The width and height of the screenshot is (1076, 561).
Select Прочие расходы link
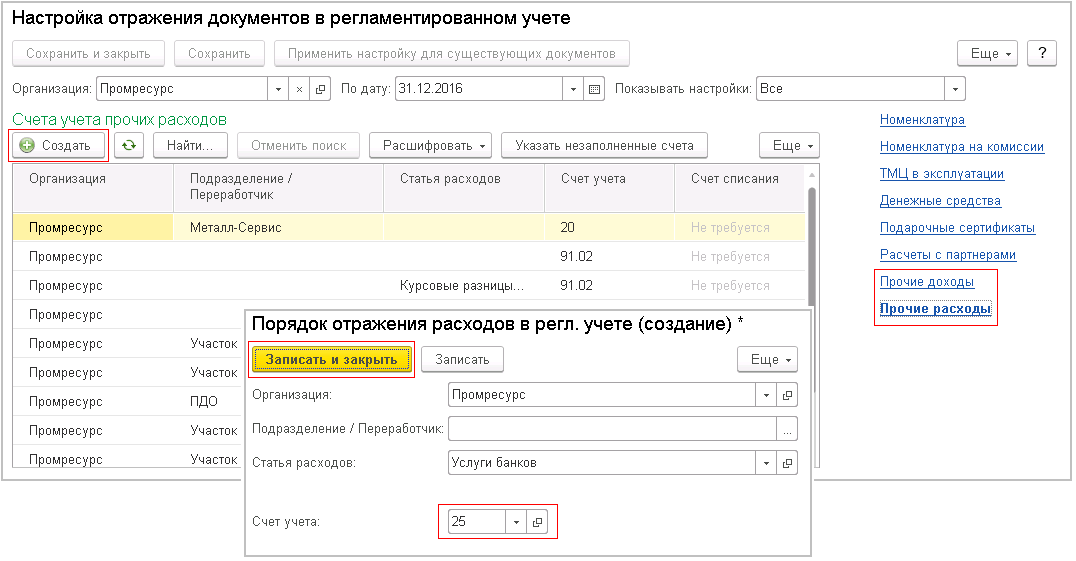coord(935,309)
